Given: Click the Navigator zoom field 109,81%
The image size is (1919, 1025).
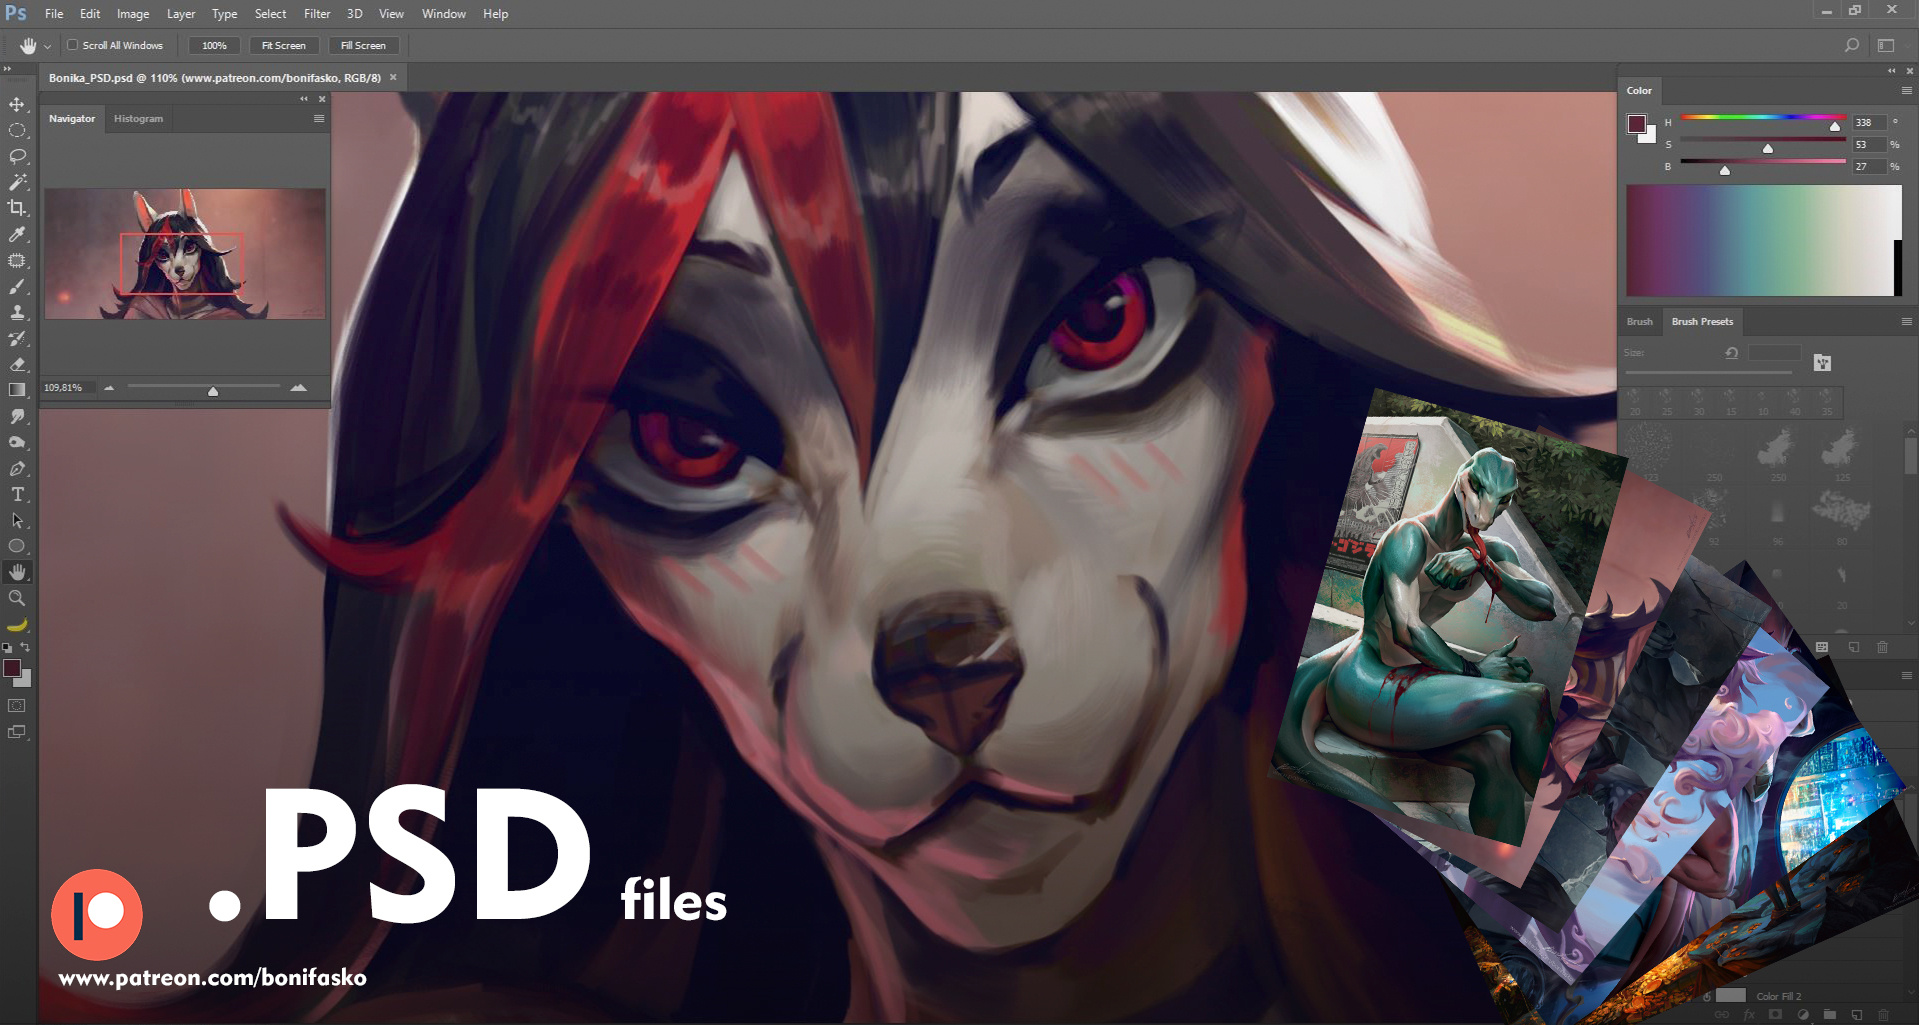Looking at the screenshot, I should pyautogui.click(x=67, y=387).
